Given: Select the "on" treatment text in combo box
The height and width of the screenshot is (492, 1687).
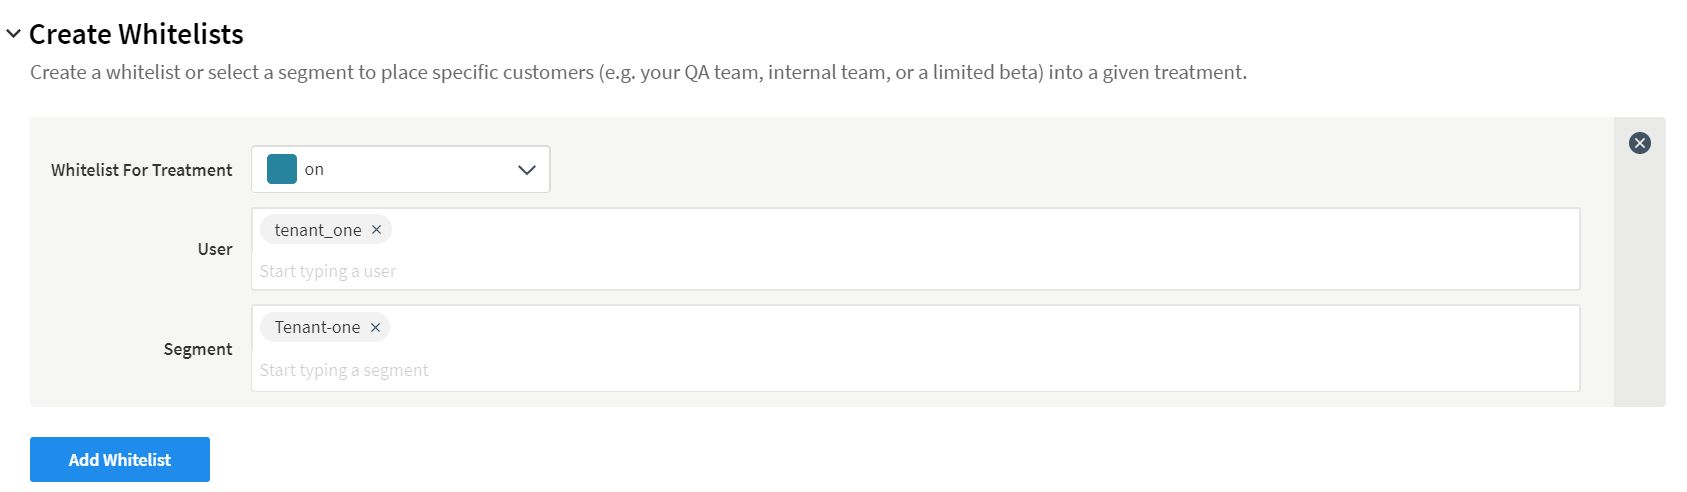Looking at the screenshot, I should pos(314,170).
